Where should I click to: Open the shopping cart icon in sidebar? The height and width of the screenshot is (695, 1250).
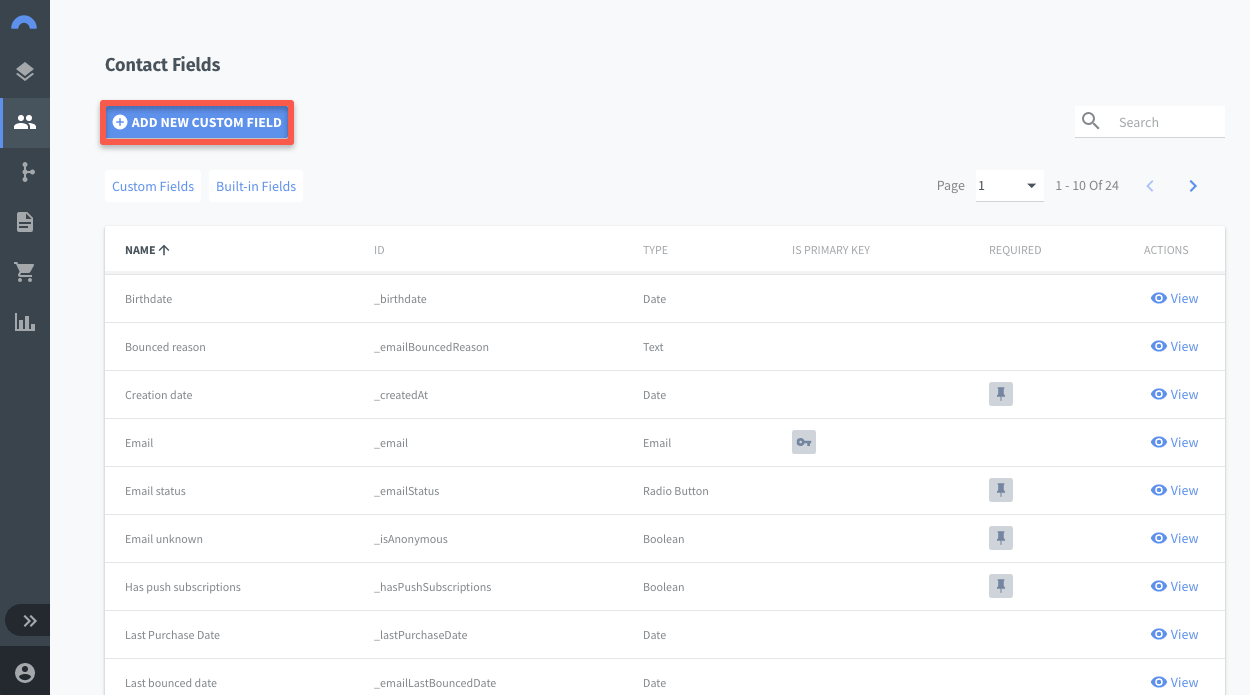point(25,272)
